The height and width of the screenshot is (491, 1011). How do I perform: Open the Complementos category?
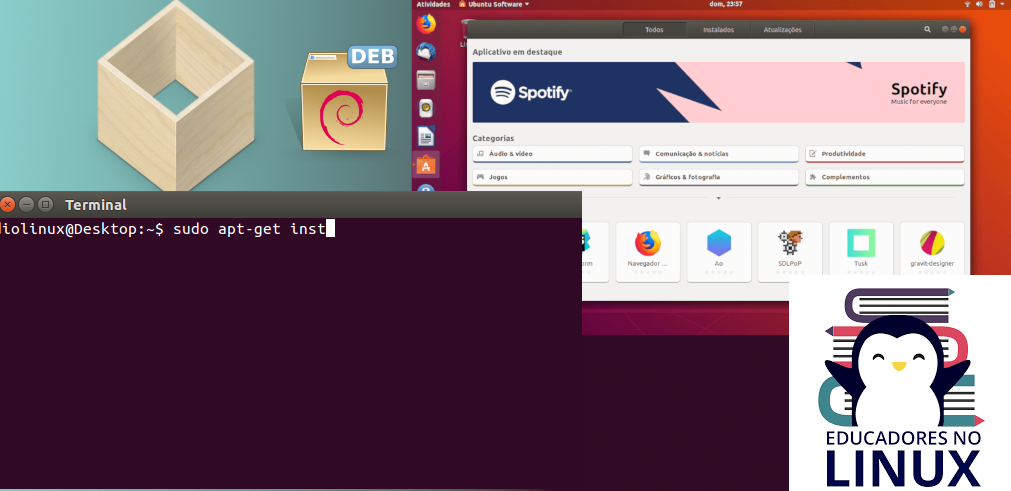(x=885, y=177)
